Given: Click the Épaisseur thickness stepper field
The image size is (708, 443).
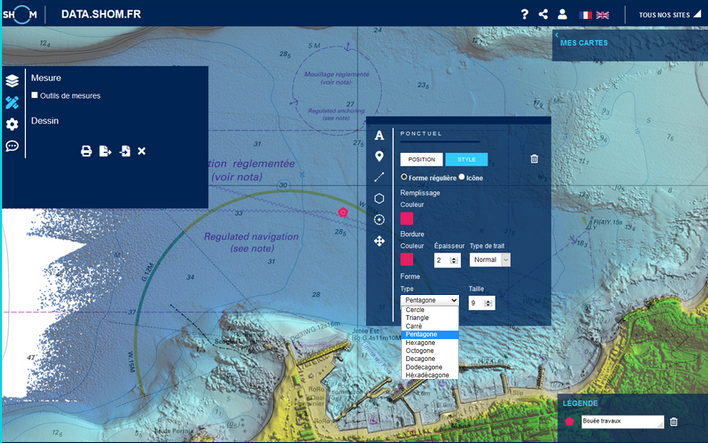Looking at the screenshot, I should 447,260.
